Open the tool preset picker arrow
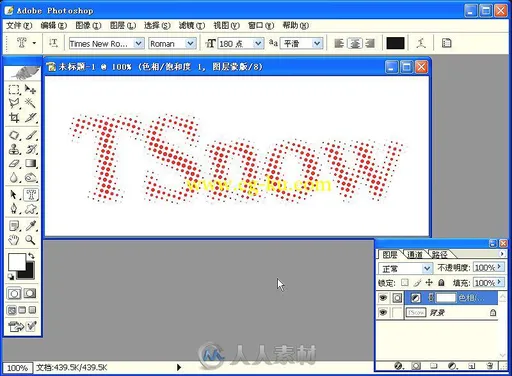This screenshot has height=376, width=512. click(x=34, y=43)
